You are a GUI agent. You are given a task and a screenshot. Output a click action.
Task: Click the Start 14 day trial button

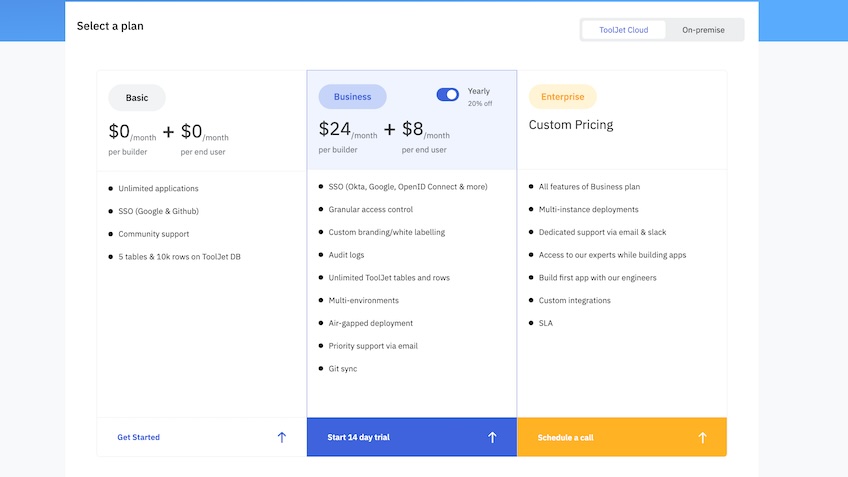click(412, 437)
